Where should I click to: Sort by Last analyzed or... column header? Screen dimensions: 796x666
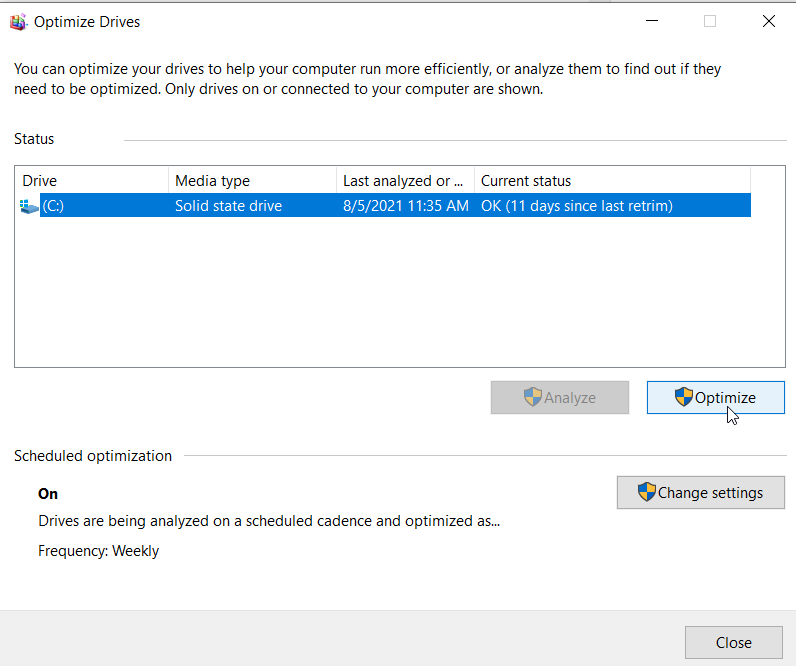pos(405,181)
